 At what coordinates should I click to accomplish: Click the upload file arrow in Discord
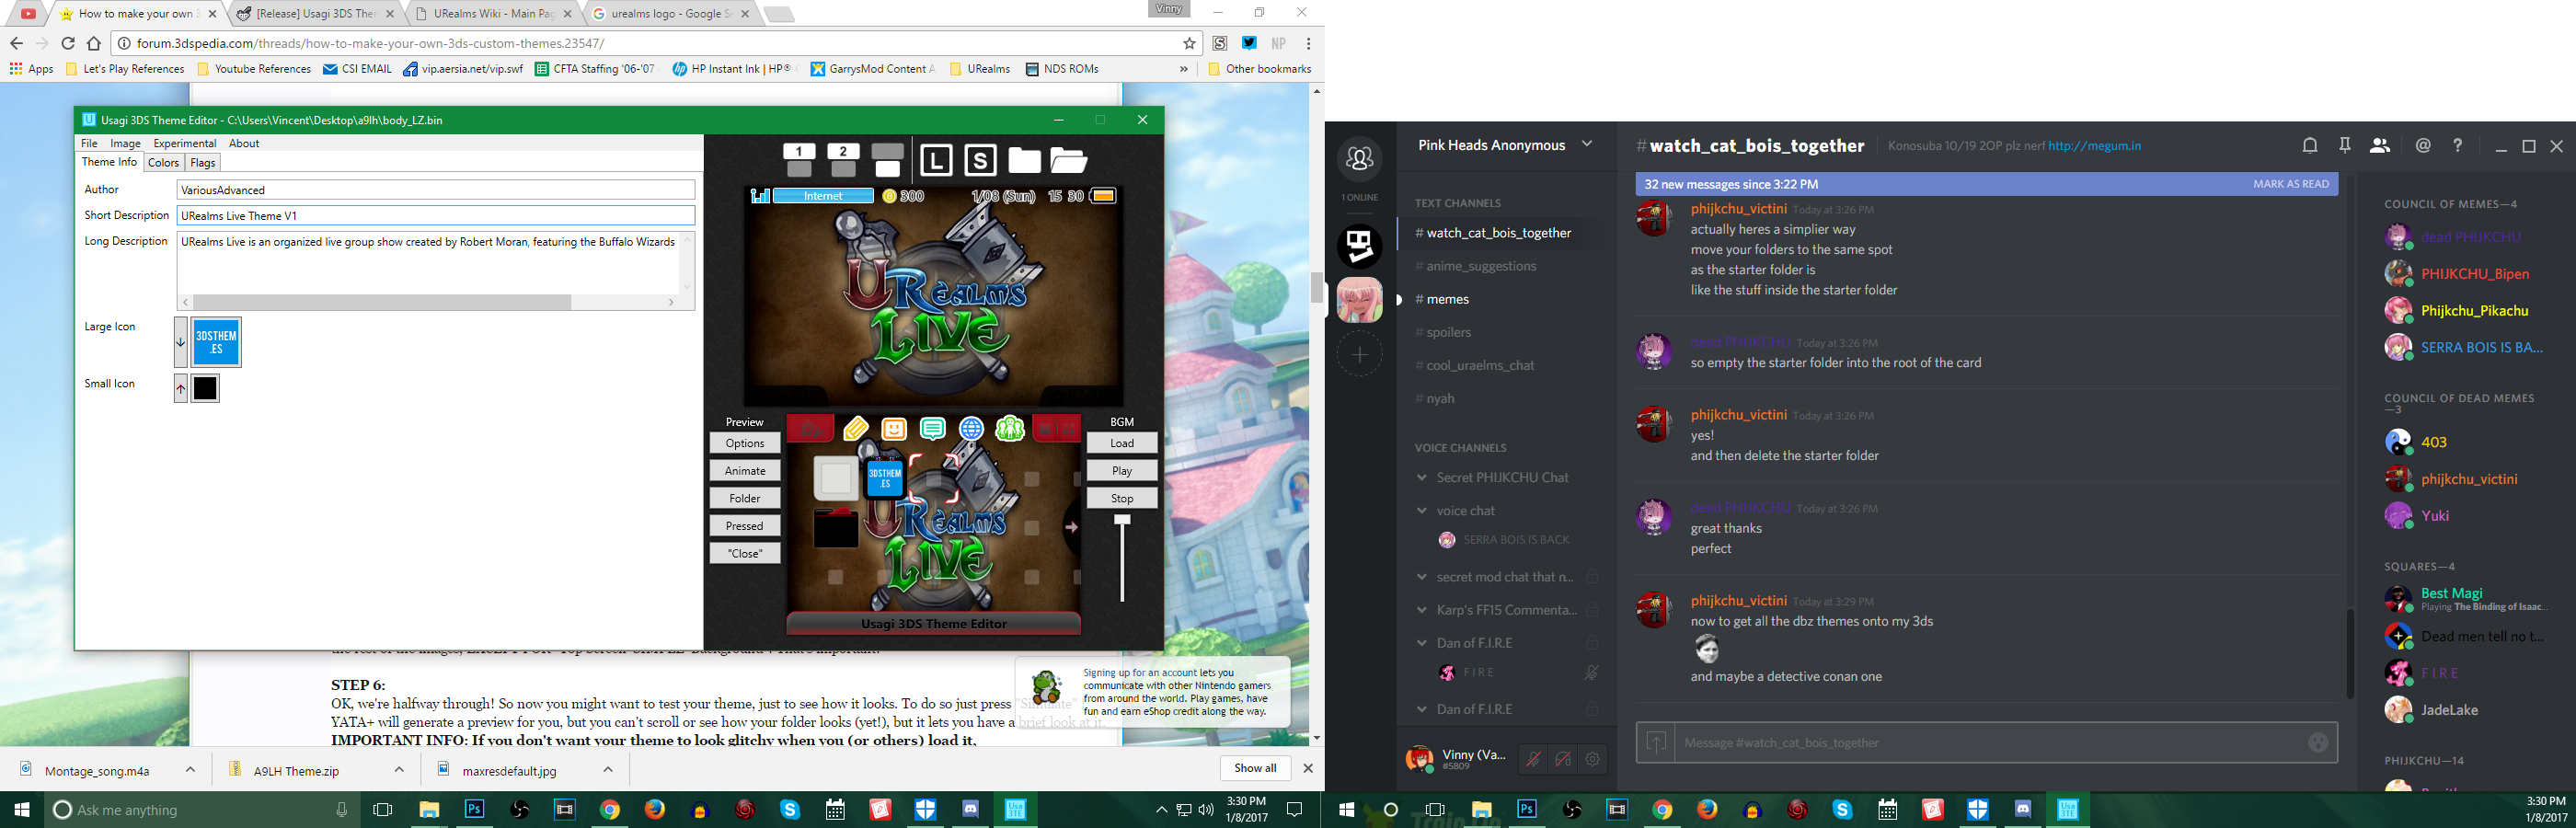coord(1657,742)
